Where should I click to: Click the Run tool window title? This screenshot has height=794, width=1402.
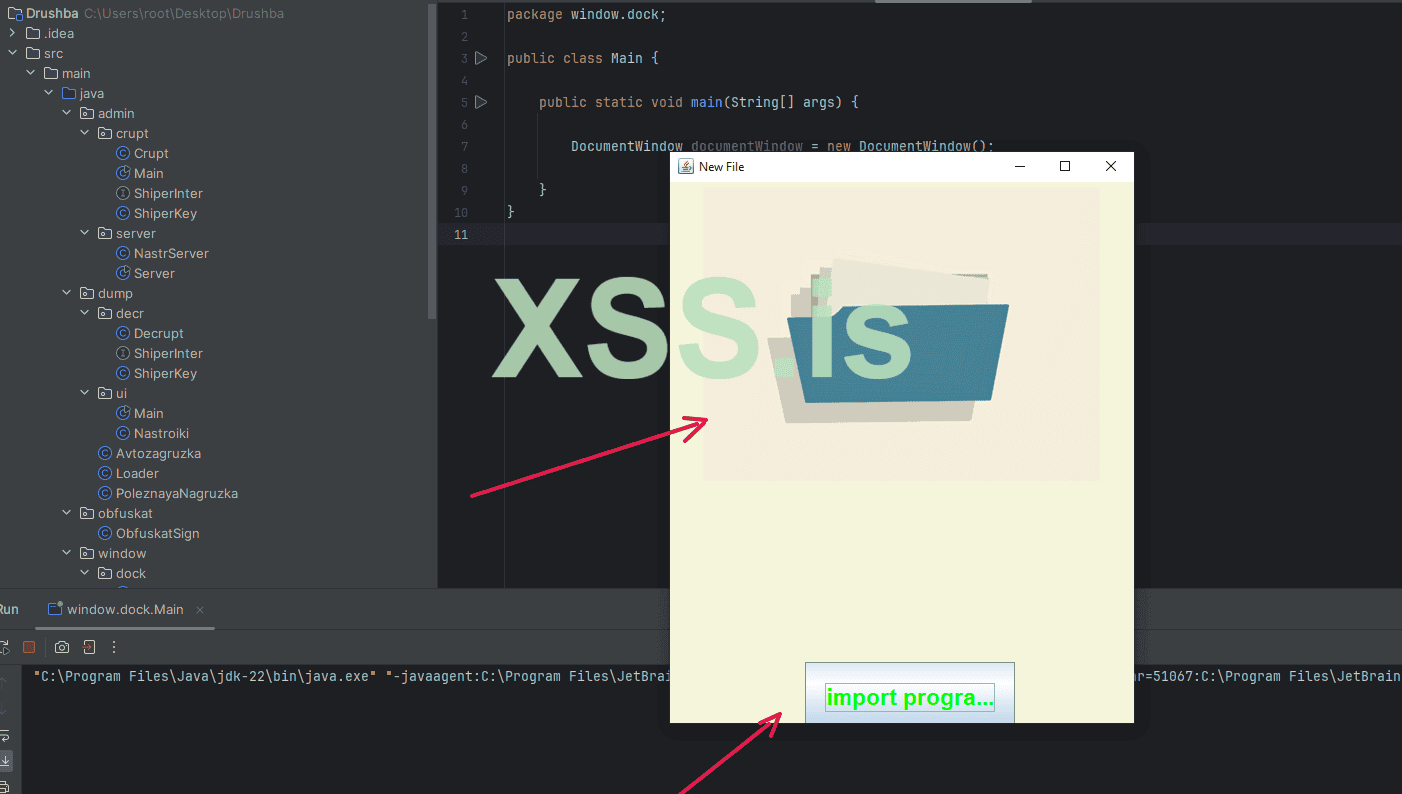[x=8, y=610]
